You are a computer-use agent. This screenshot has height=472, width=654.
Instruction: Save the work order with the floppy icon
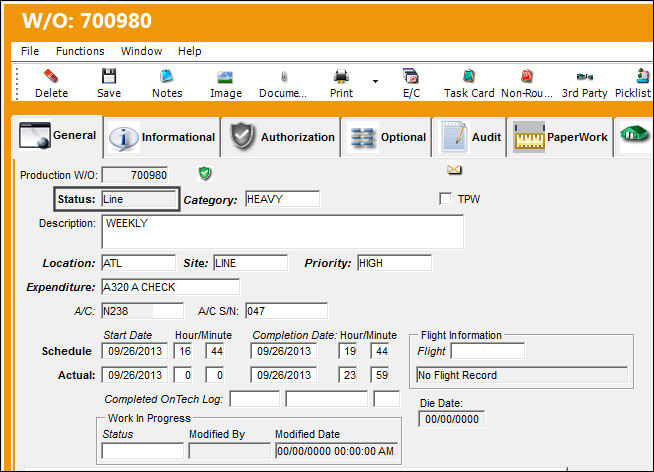(109, 77)
